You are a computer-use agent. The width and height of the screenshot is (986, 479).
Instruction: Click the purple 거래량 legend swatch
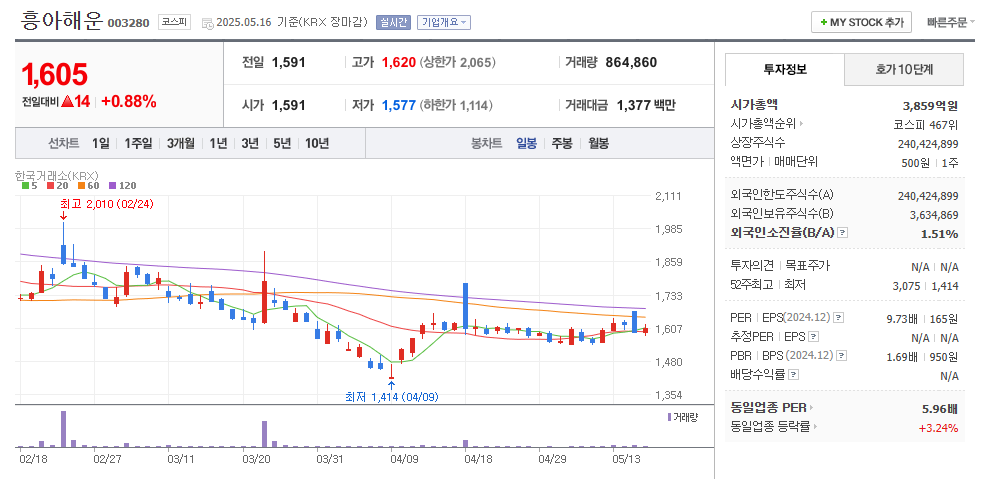point(669,417)
